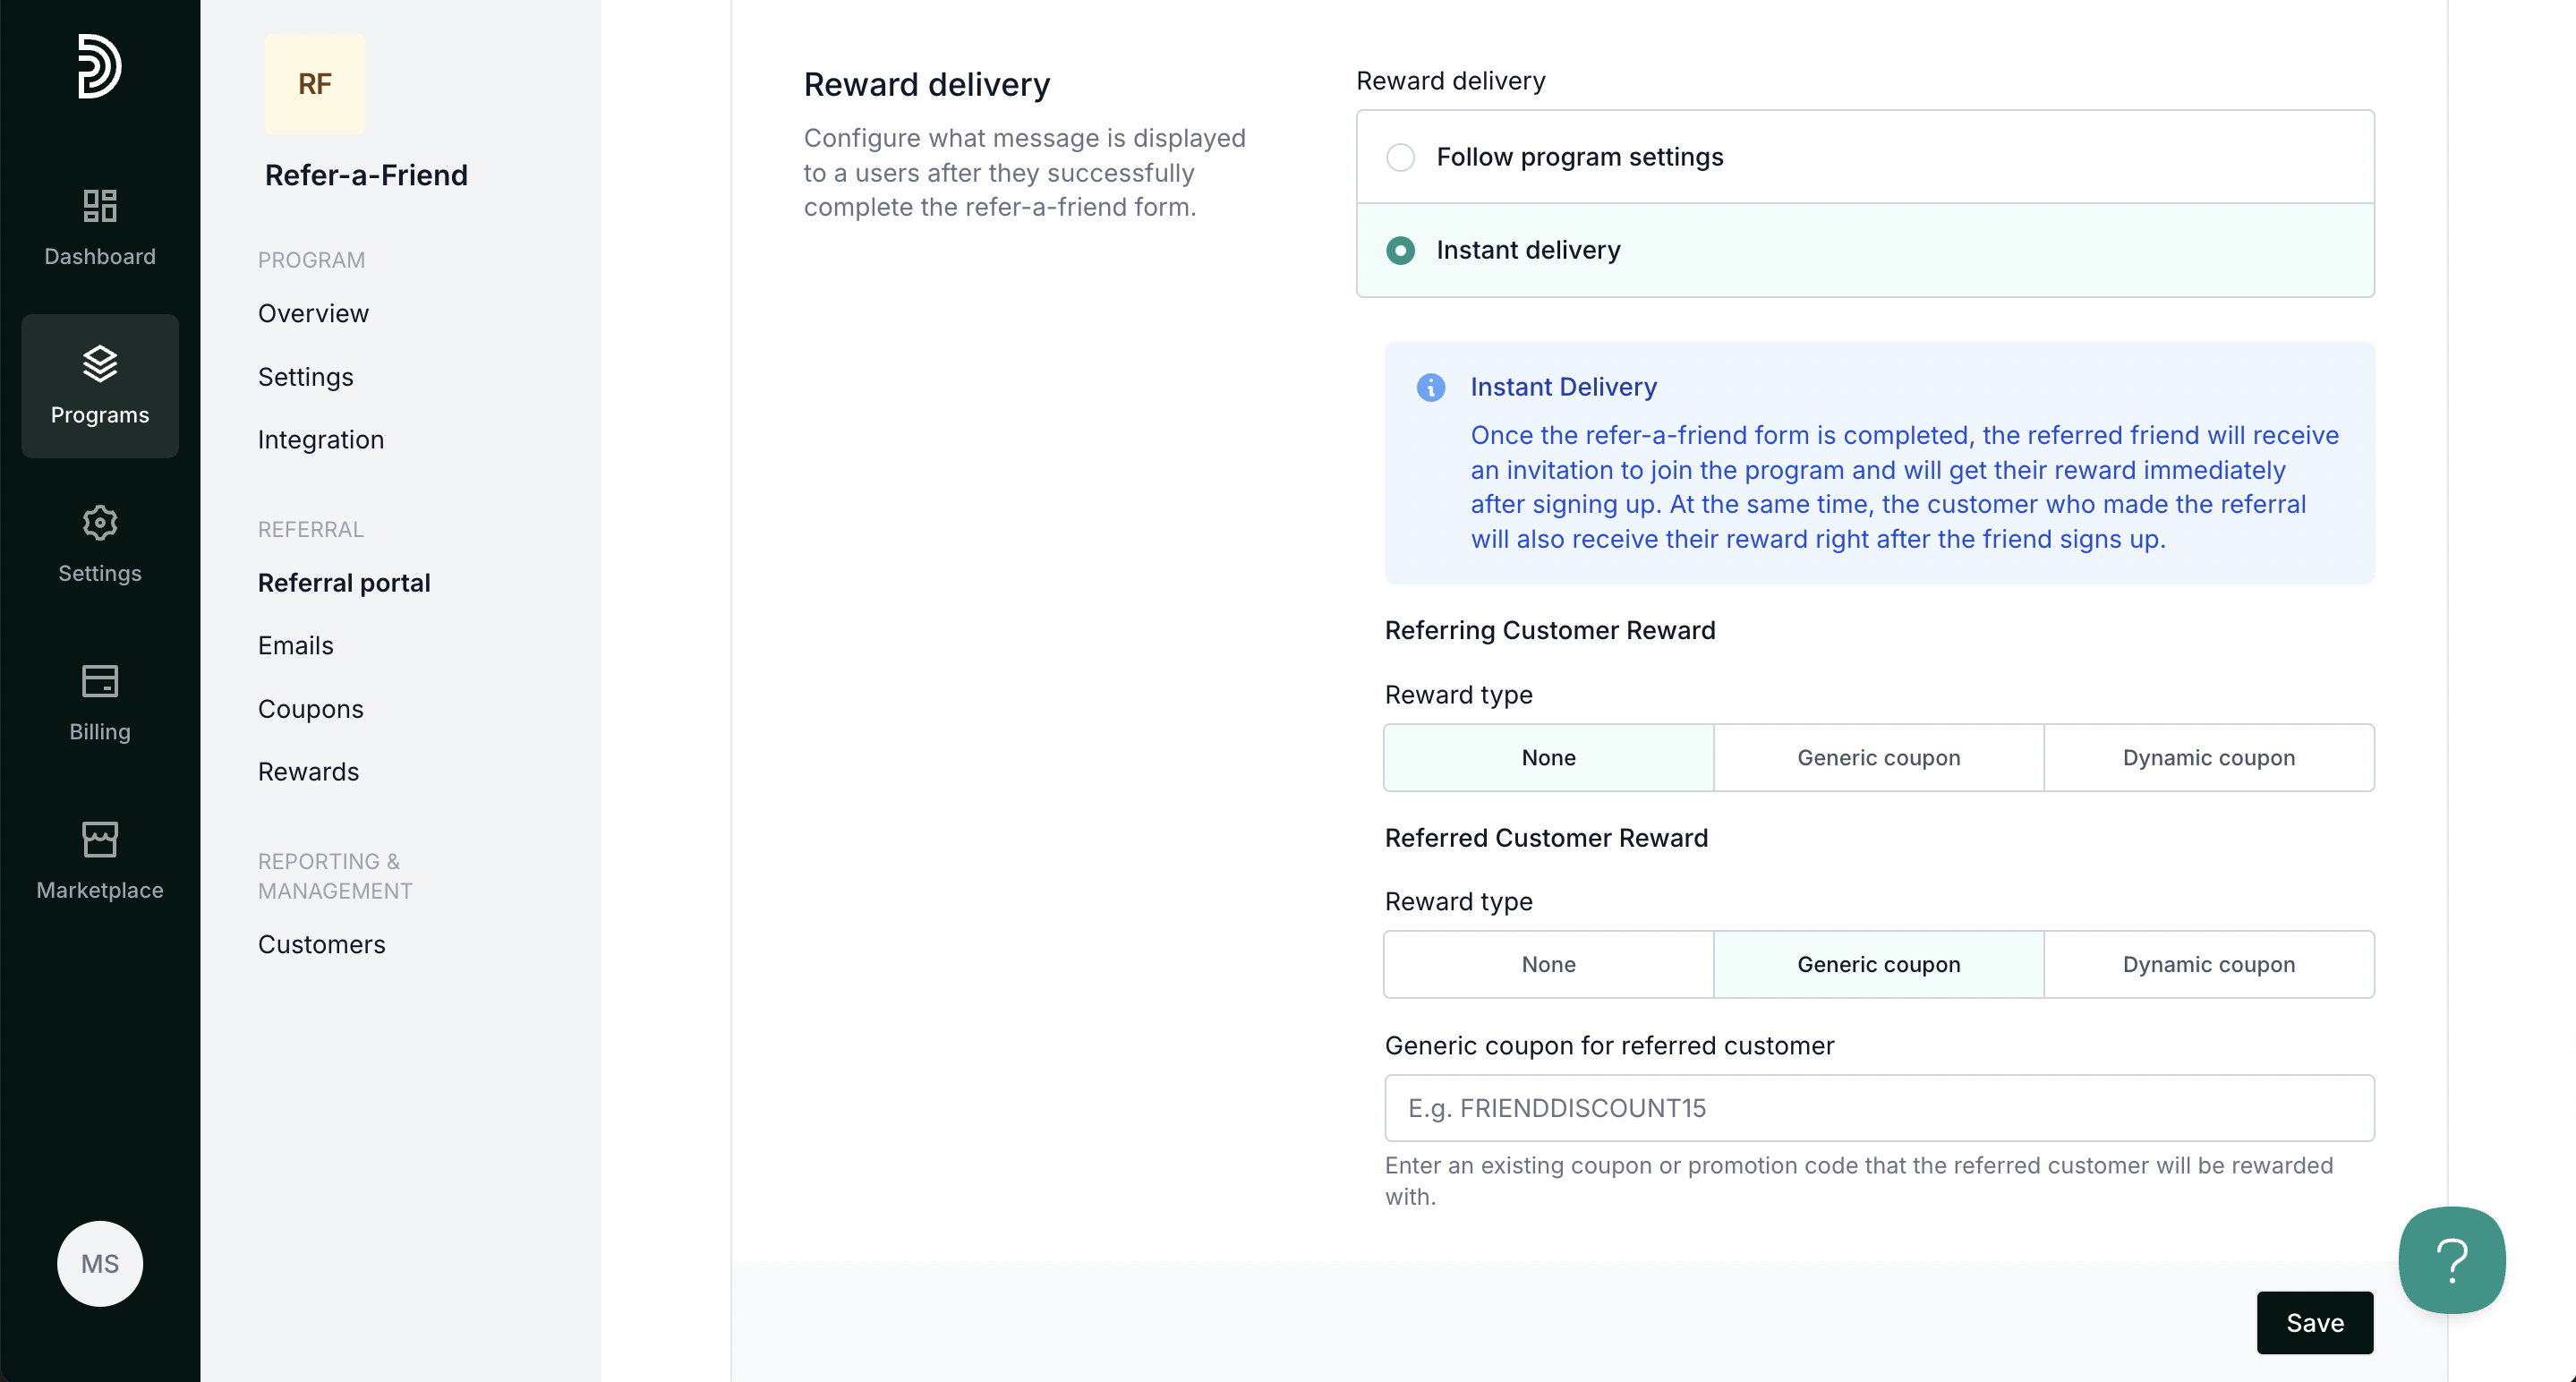Open the help question mark widget
The width and height of the screenshot is (2576, 1382).
click(x=2451, y=1259)
